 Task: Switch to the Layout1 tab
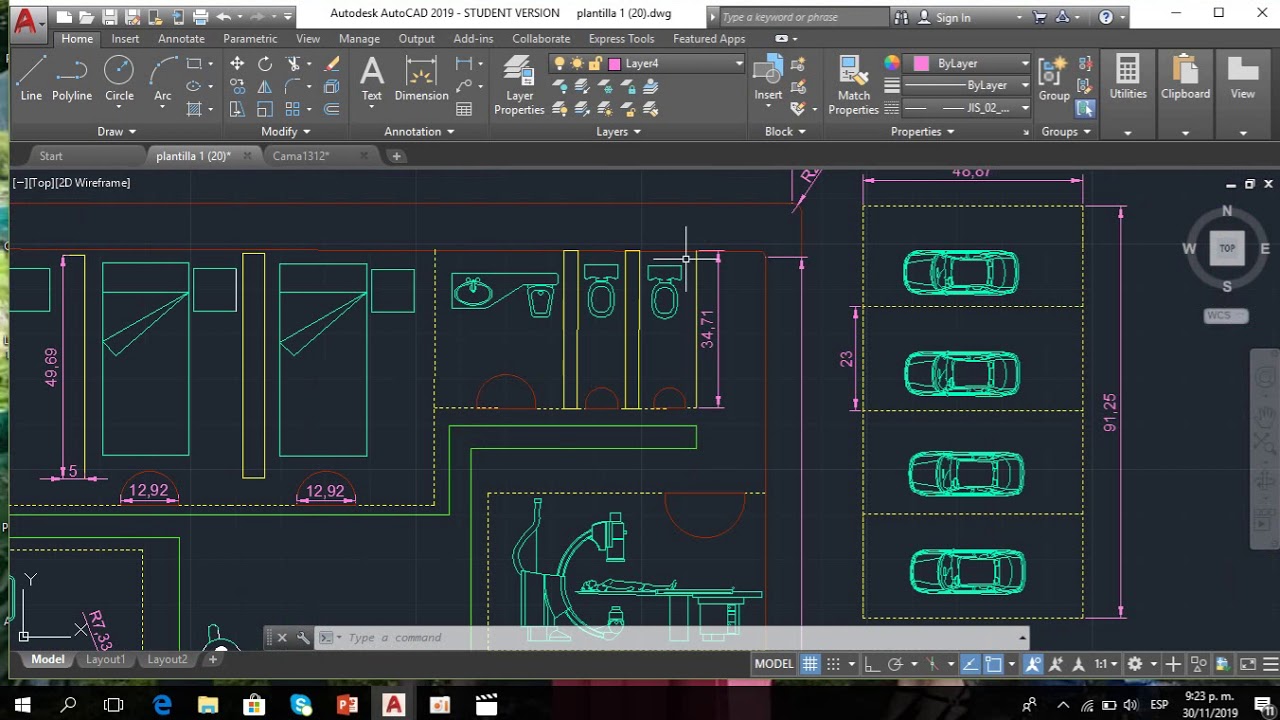click(106, 659)
